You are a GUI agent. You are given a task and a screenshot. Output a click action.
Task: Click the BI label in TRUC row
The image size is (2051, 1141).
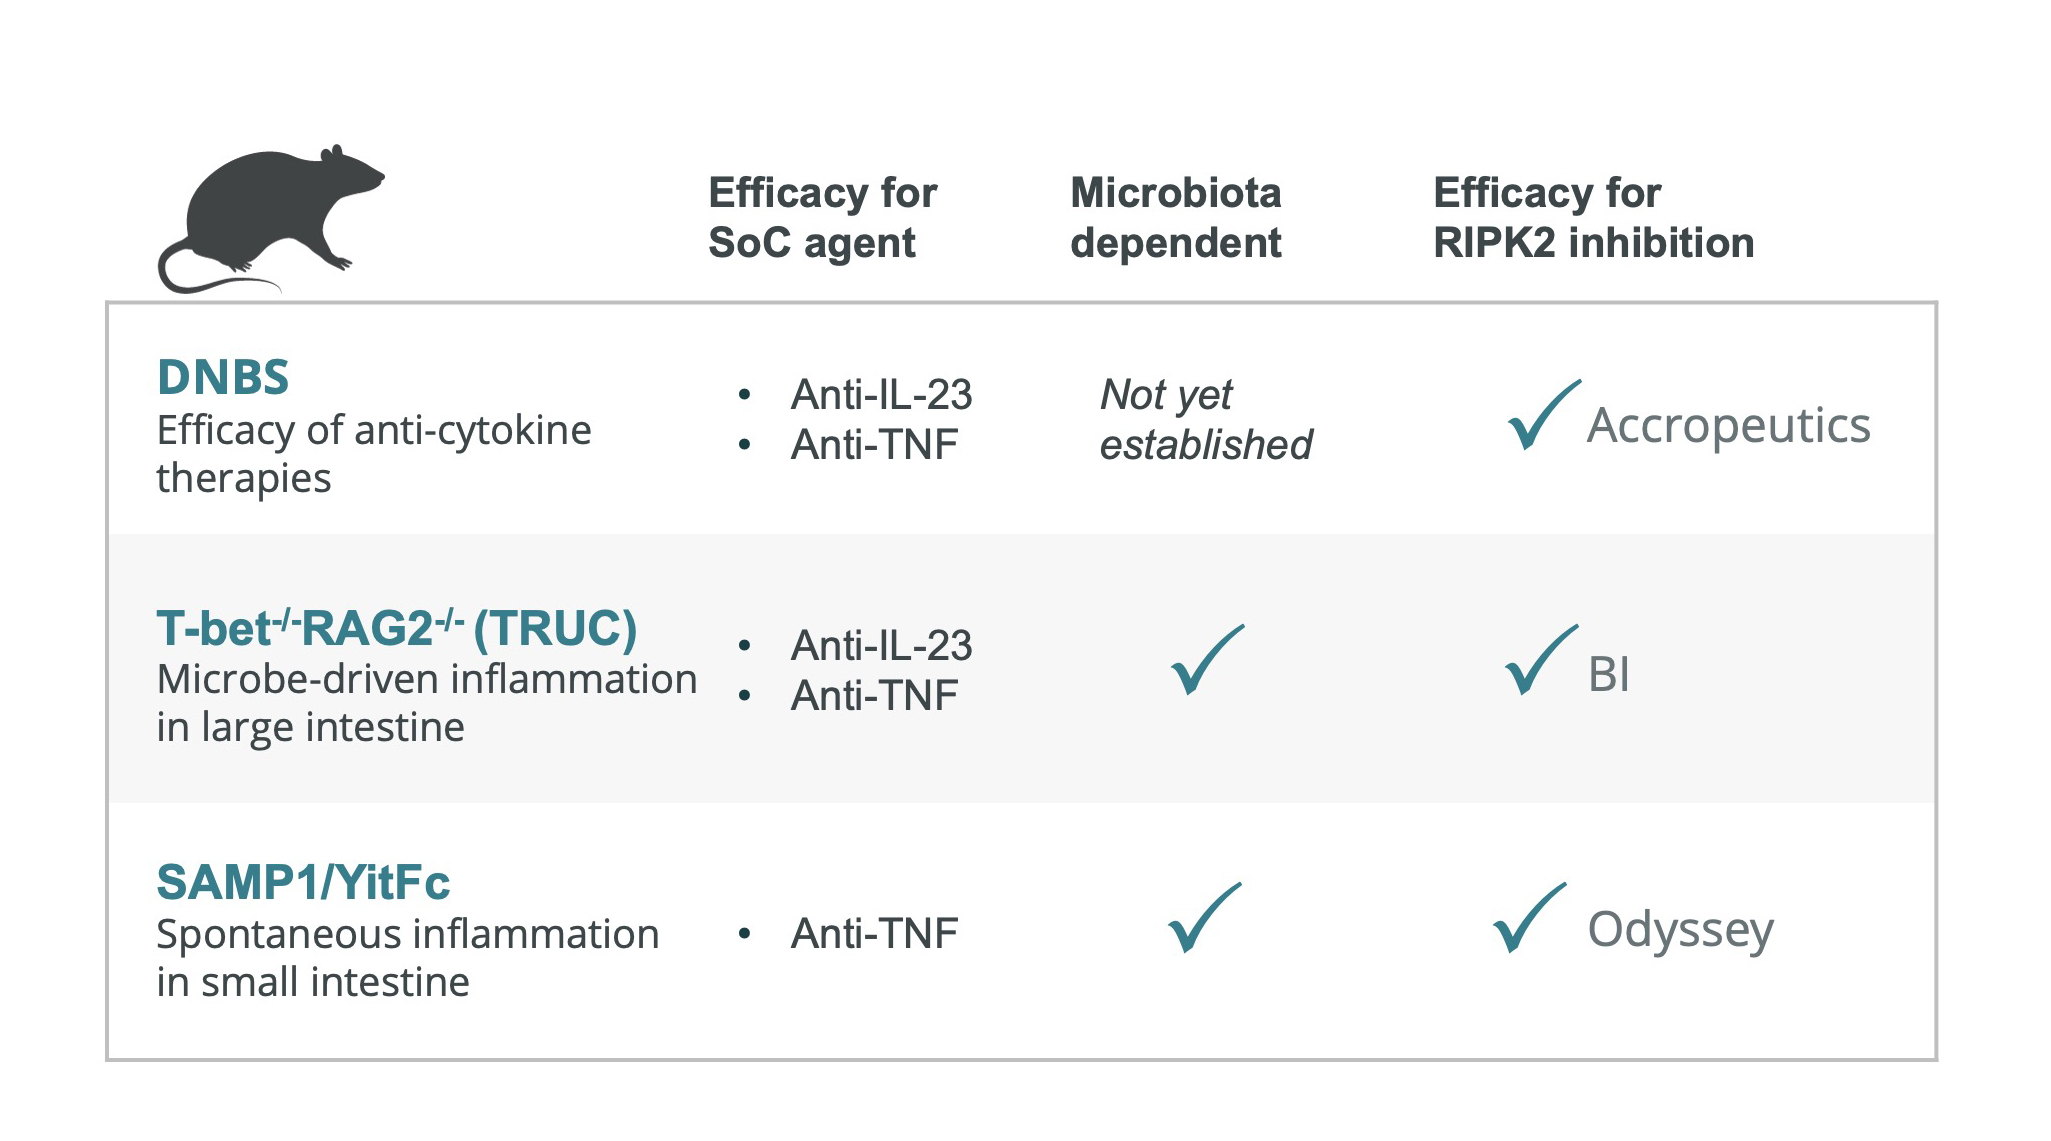(x=1608, y=674)
